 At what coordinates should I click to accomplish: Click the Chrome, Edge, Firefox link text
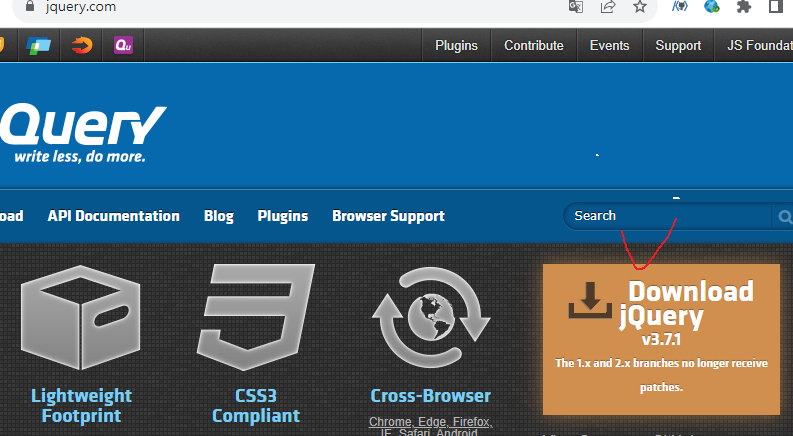(x=430, y=421)
